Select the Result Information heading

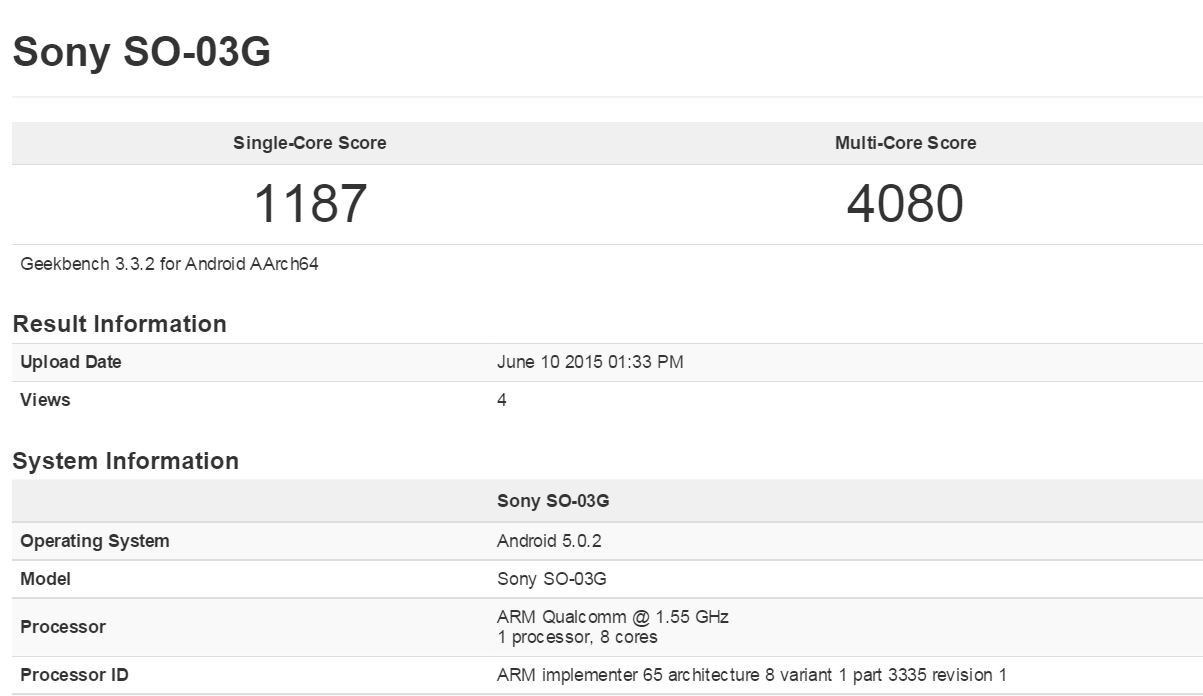click(119, 324)
